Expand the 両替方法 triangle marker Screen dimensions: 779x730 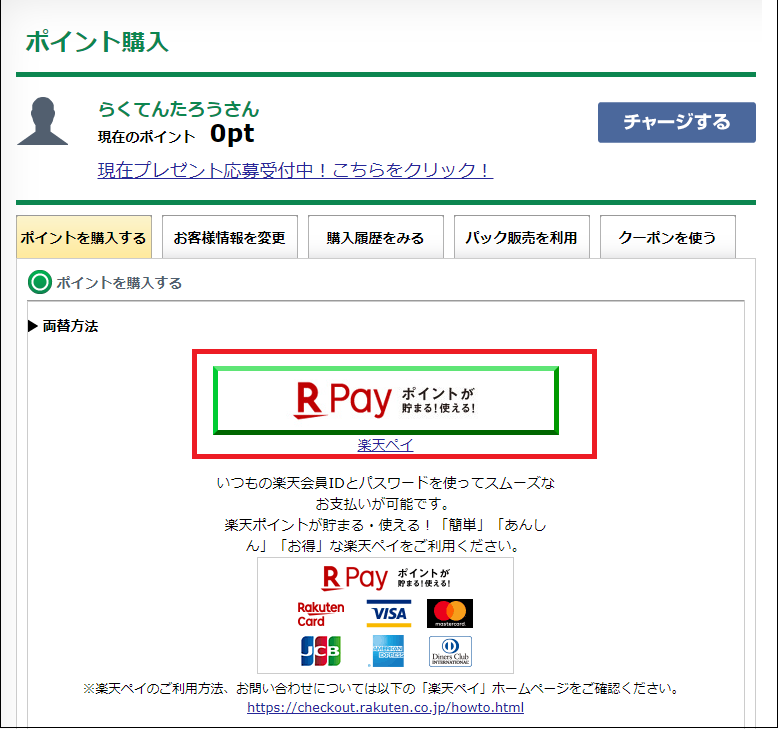pos(33,326)
